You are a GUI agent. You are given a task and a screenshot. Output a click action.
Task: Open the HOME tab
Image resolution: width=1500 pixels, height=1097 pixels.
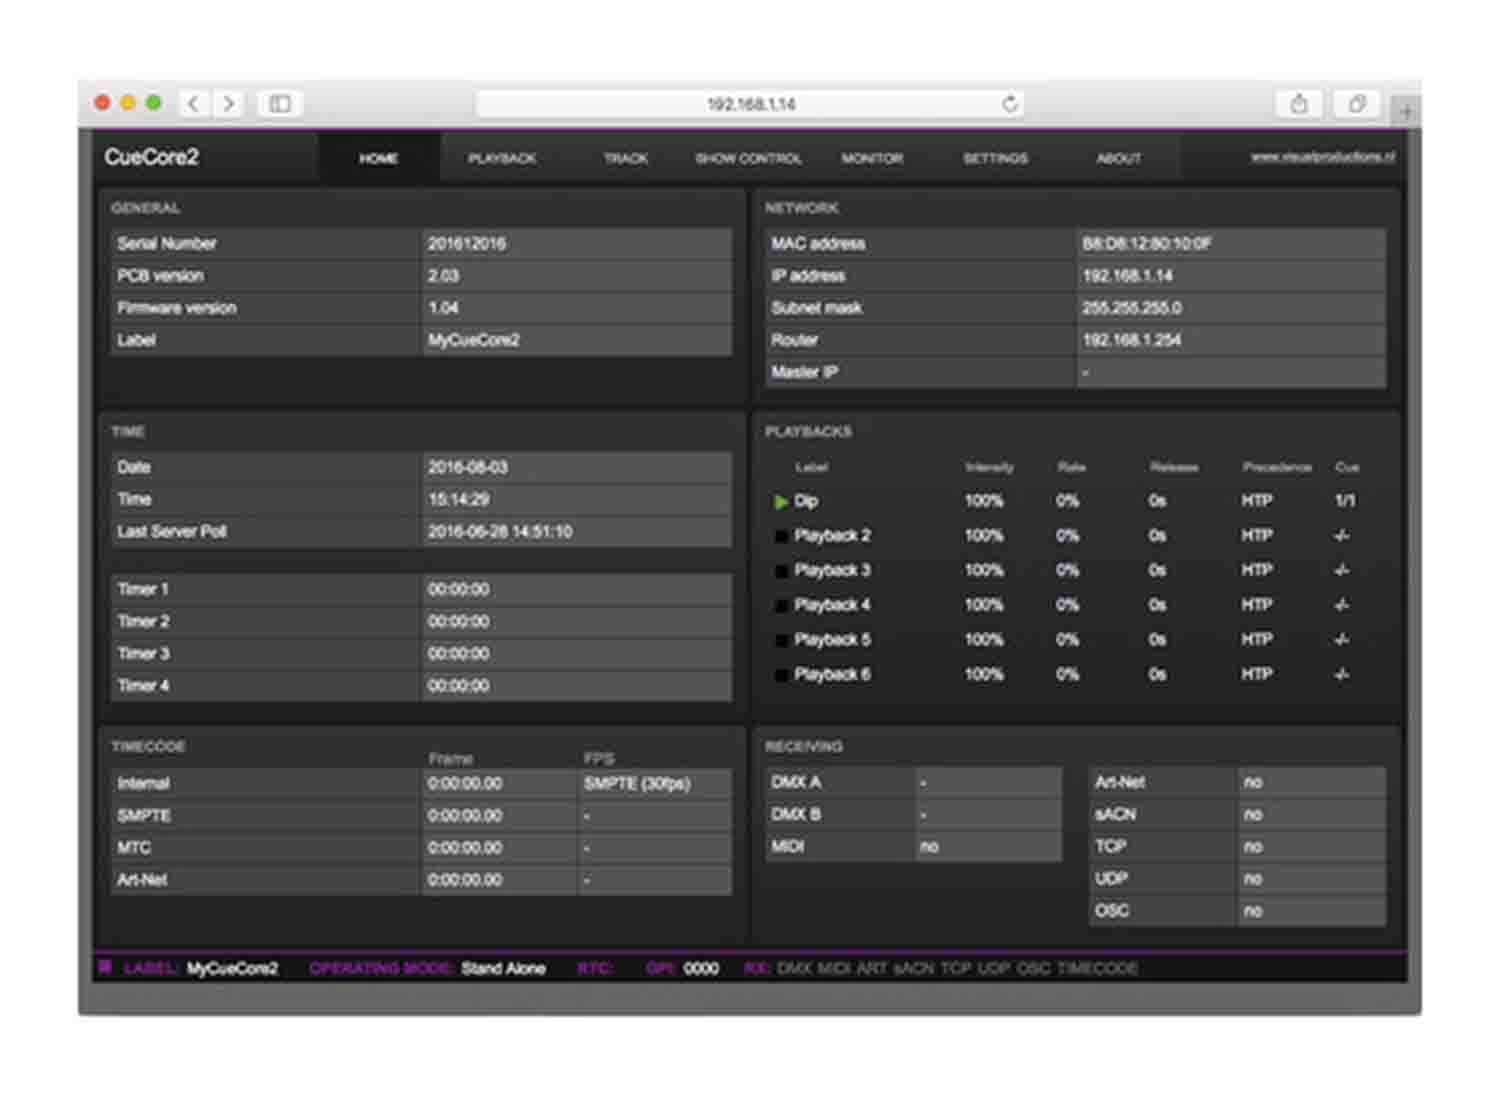tap(379, 158)
